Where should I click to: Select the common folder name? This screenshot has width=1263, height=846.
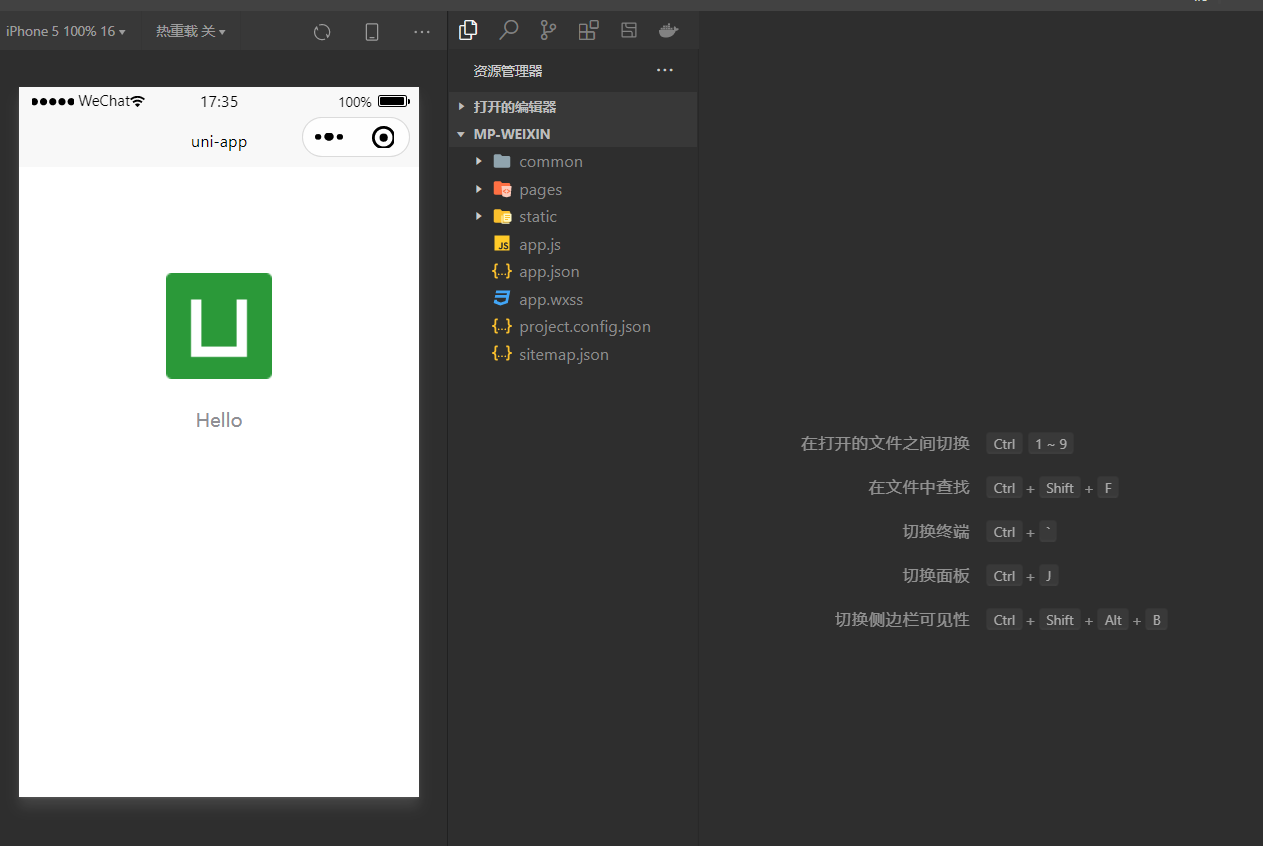551,161
